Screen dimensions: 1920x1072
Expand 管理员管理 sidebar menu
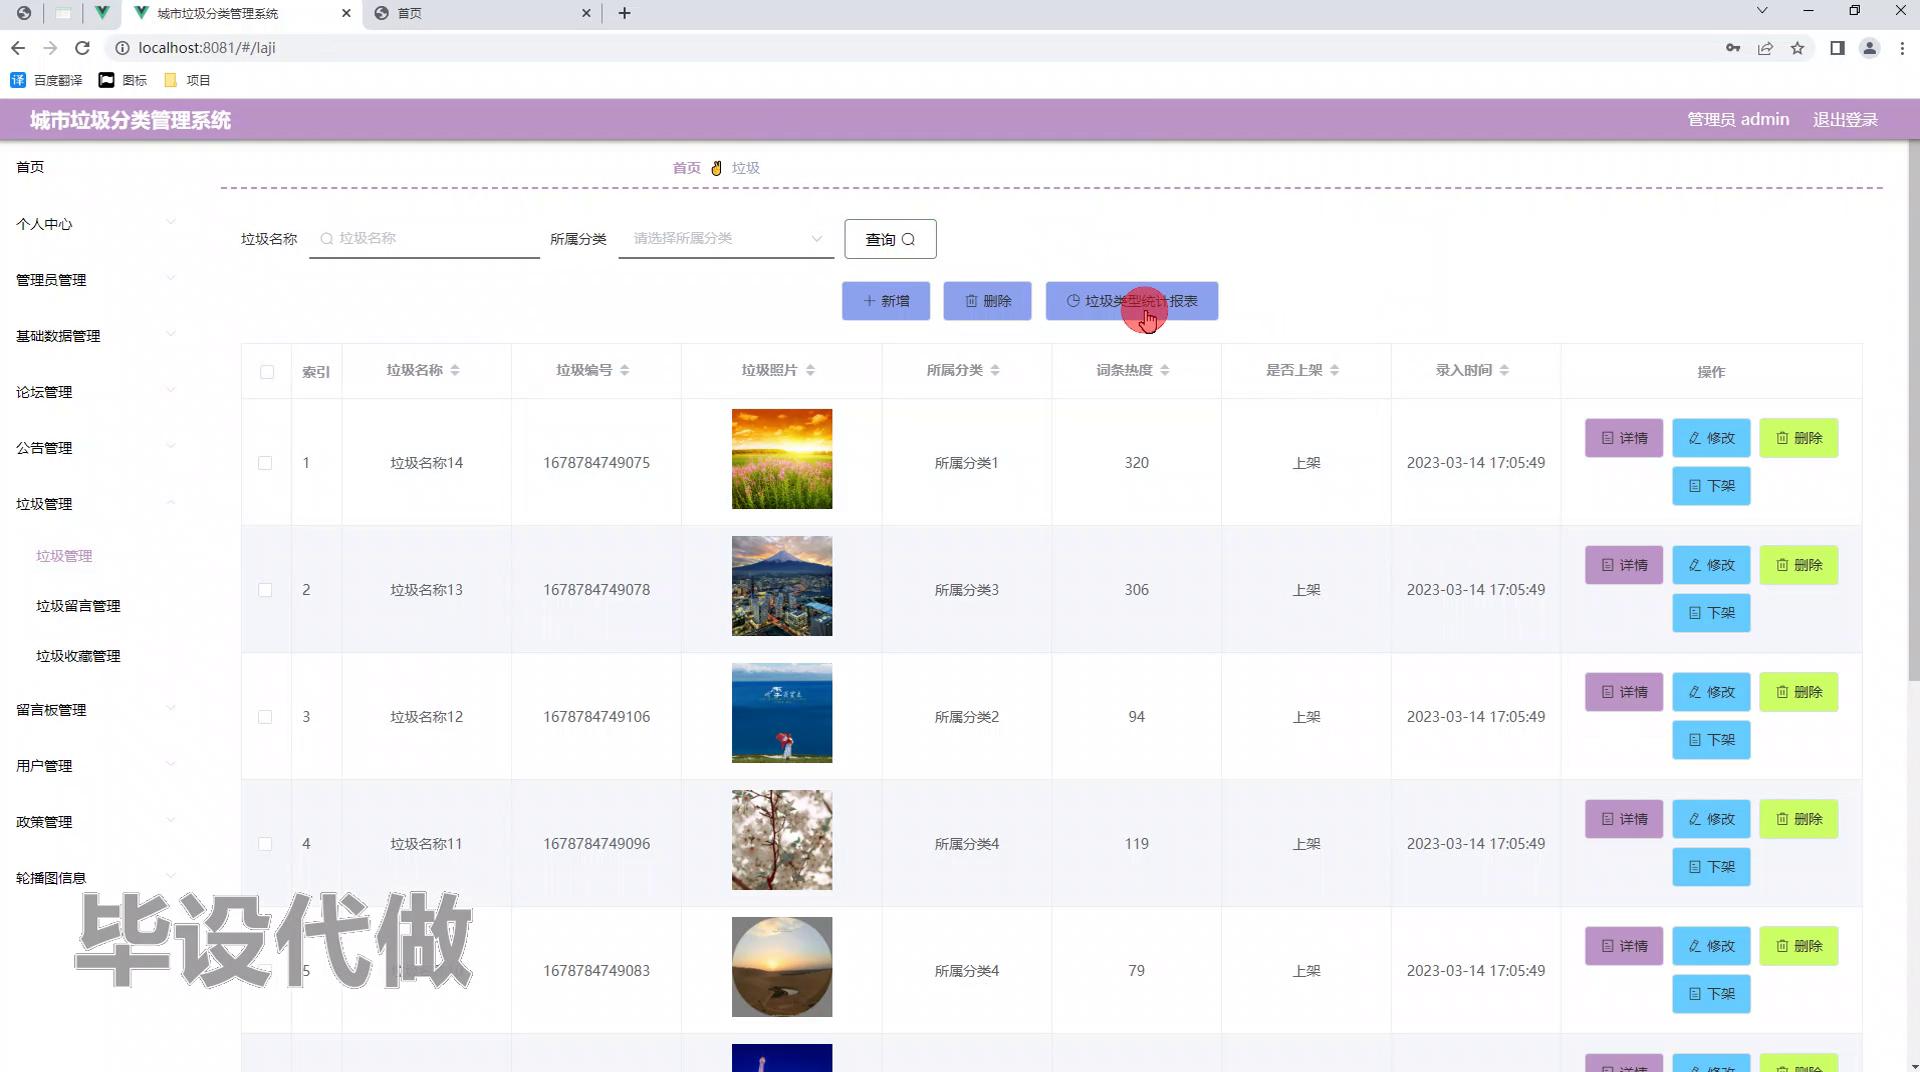click(x=95, y=280)
